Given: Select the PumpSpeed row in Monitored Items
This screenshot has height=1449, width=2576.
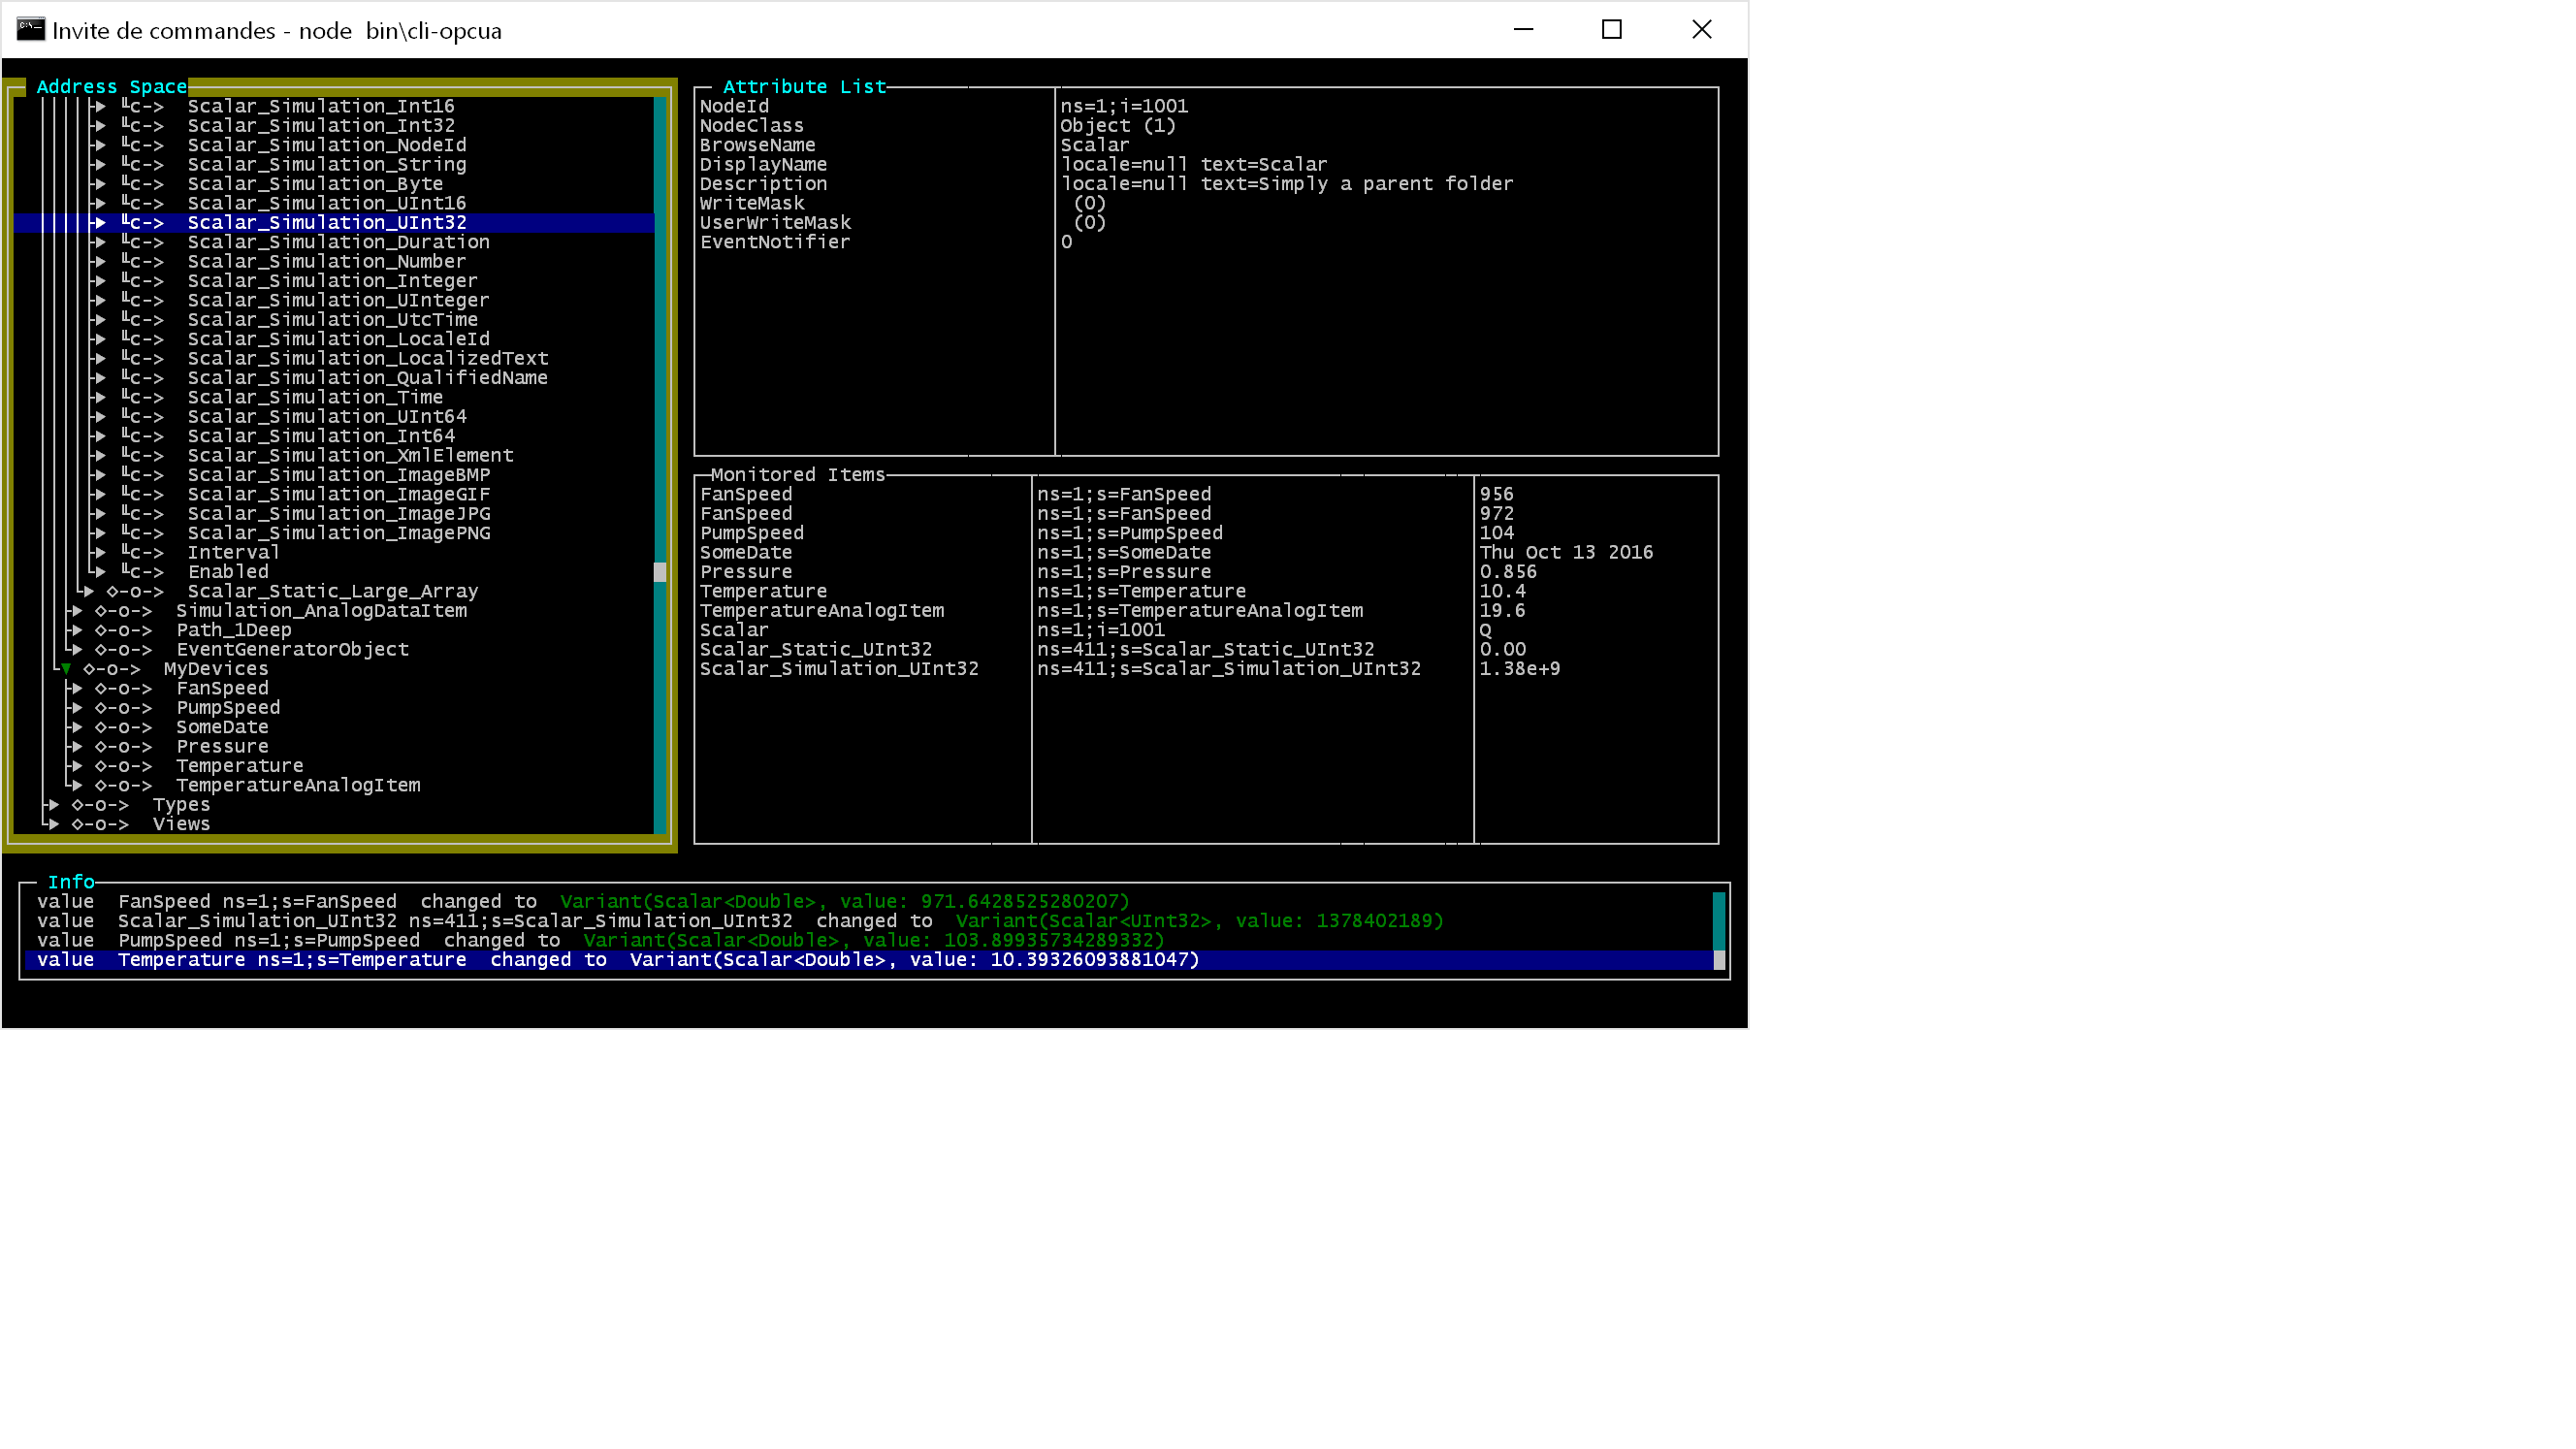Looking at the screenshot, I should [751, 533].
